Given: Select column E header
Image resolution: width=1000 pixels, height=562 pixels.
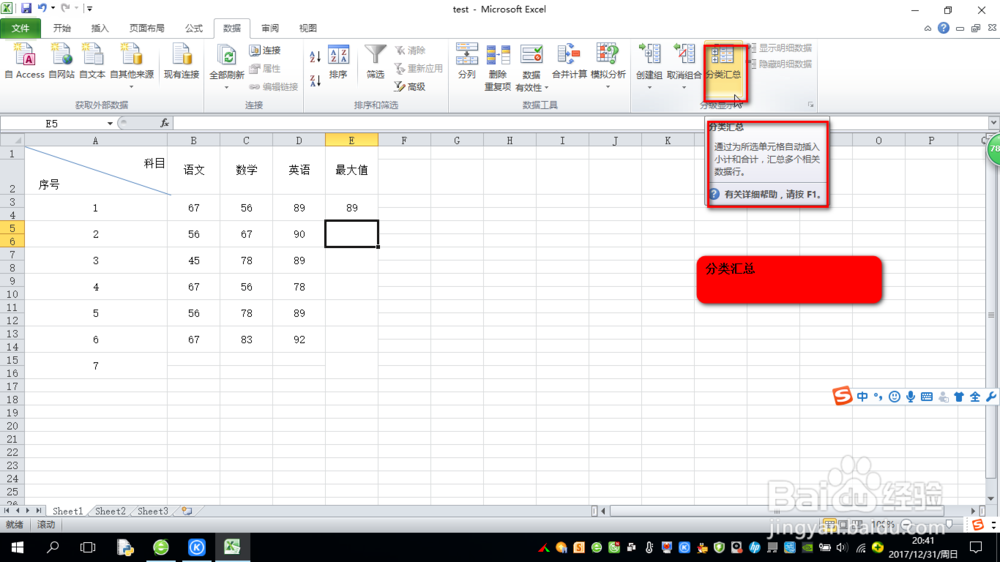Looking at the screenshot, I should coord(351,140).
